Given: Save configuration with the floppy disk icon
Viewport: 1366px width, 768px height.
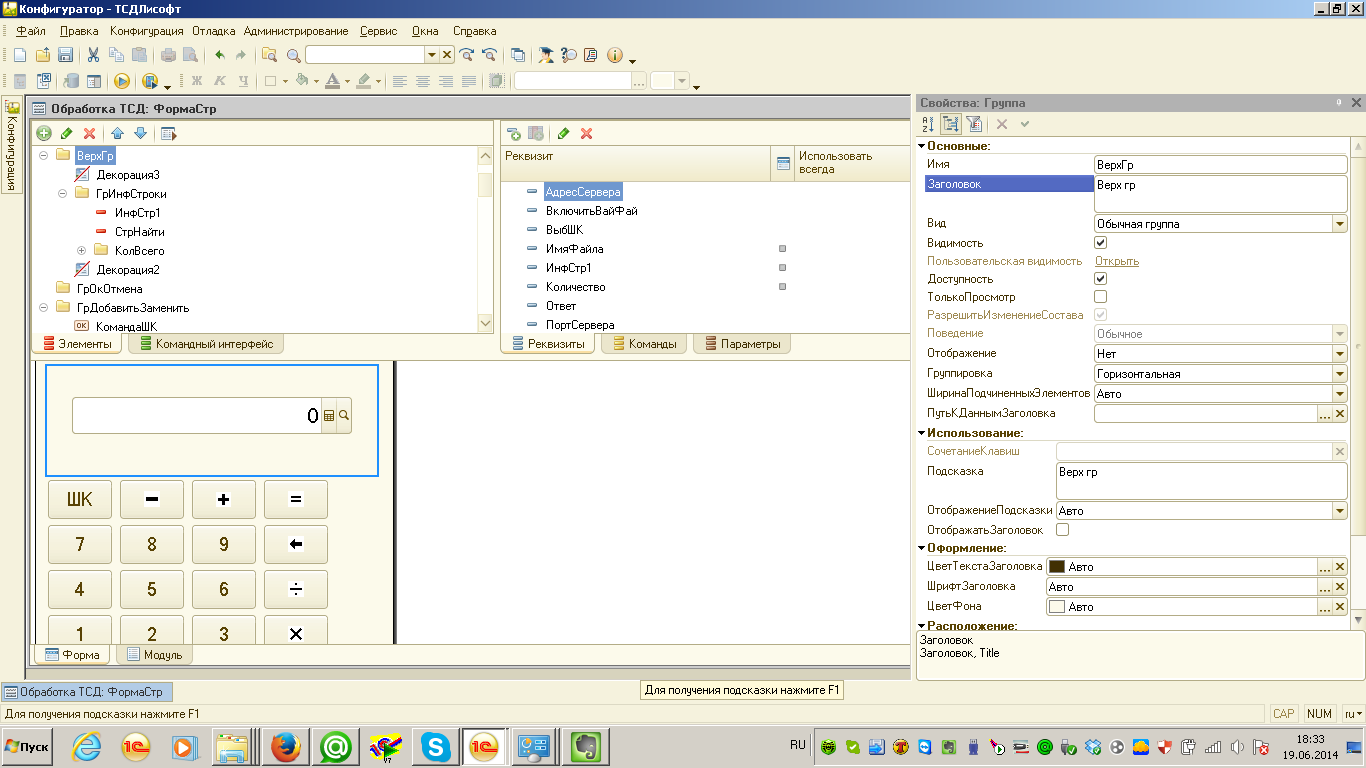Looking at the screenshot, I should pos(65,55).
